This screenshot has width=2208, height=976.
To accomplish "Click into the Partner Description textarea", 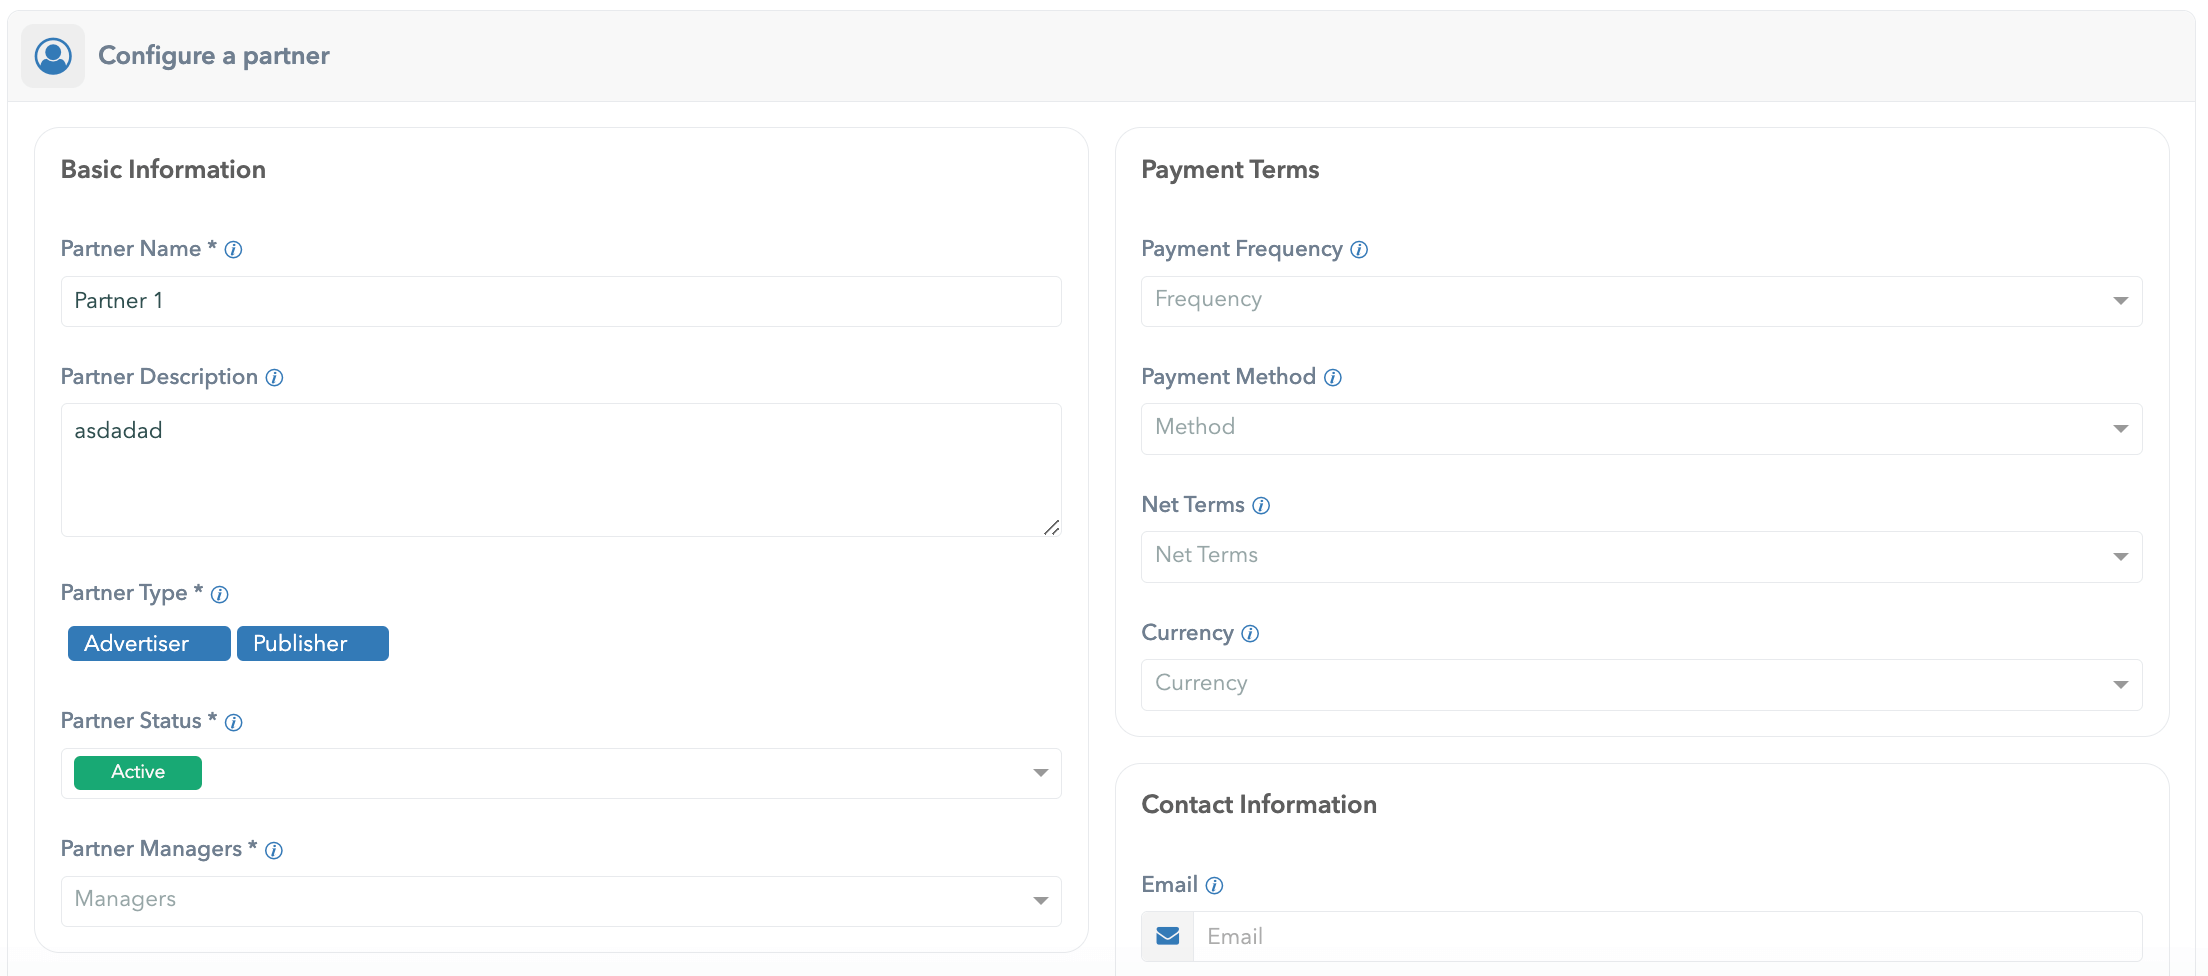I will [x=560, y=470].
